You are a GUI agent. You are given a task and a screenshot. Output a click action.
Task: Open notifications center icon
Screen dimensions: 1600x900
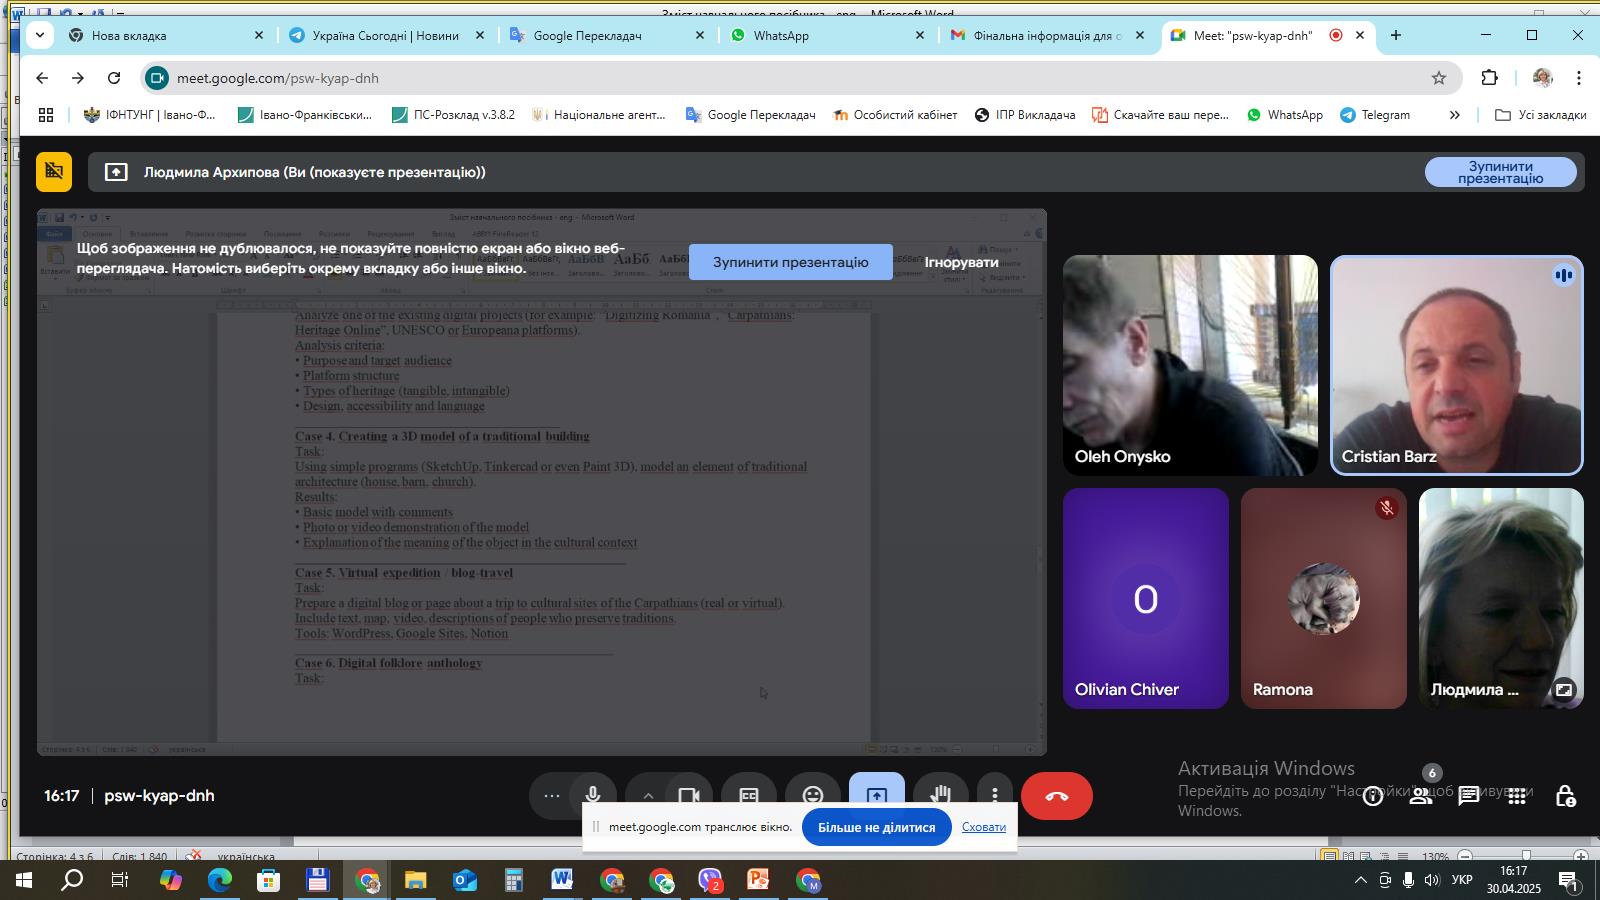tap(1569, 881)
